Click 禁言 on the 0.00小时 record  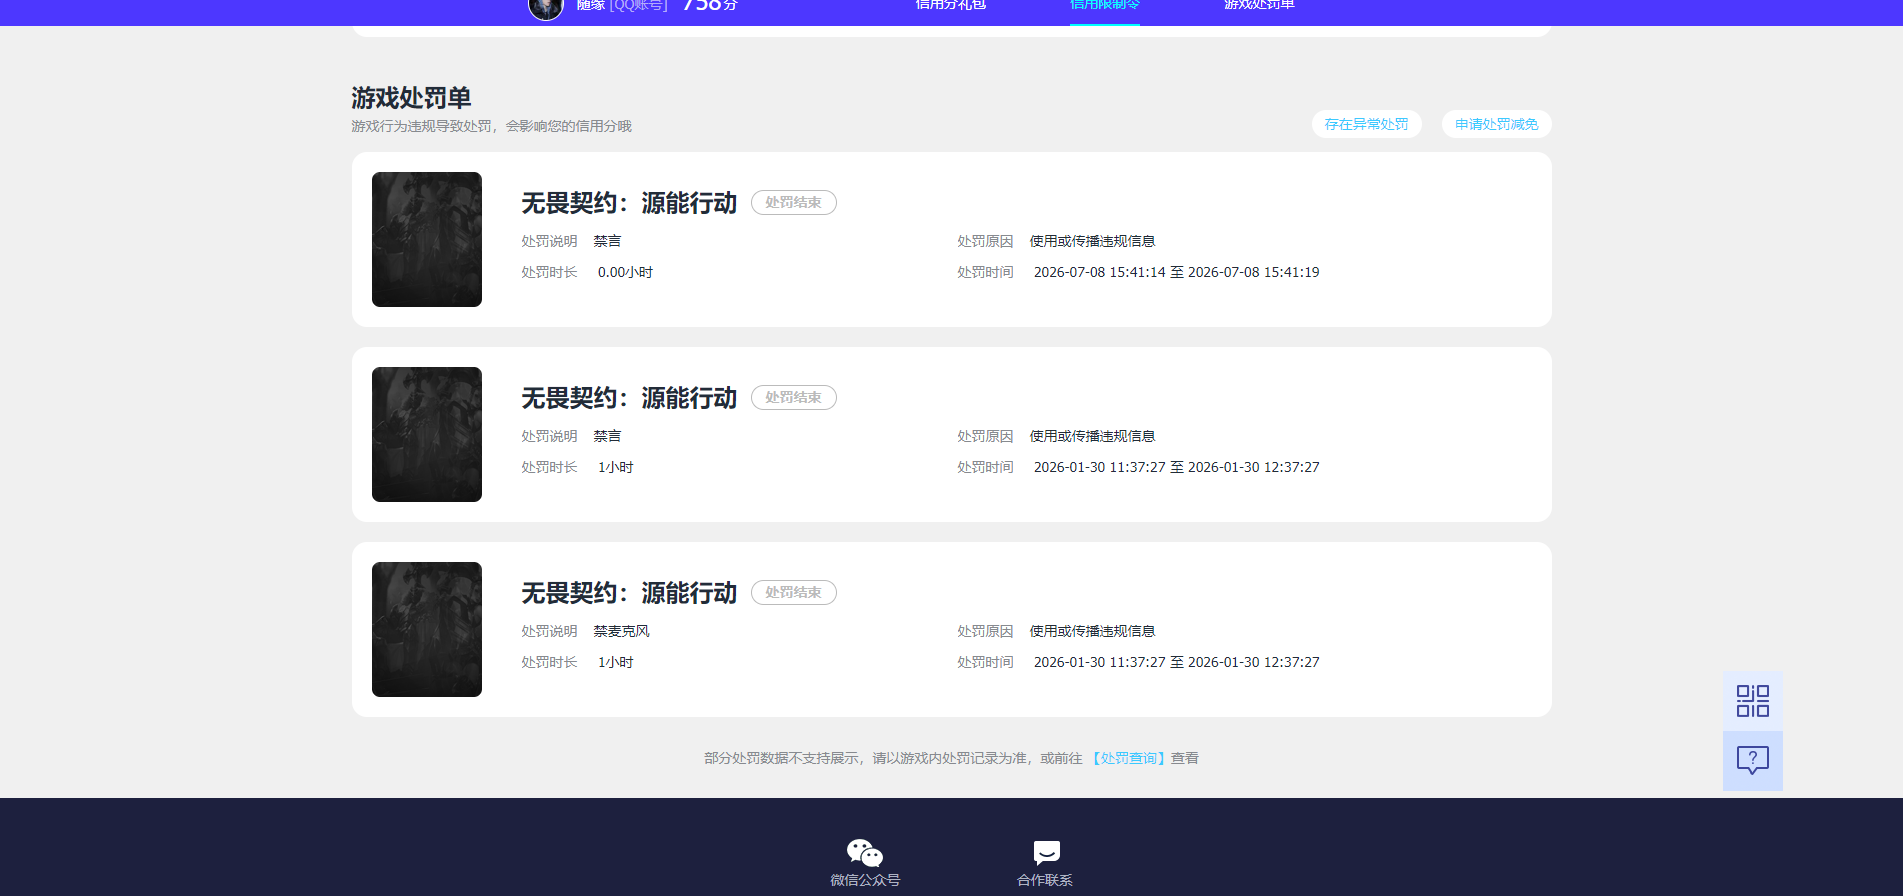pyautogui.click(x=607, y=241)
